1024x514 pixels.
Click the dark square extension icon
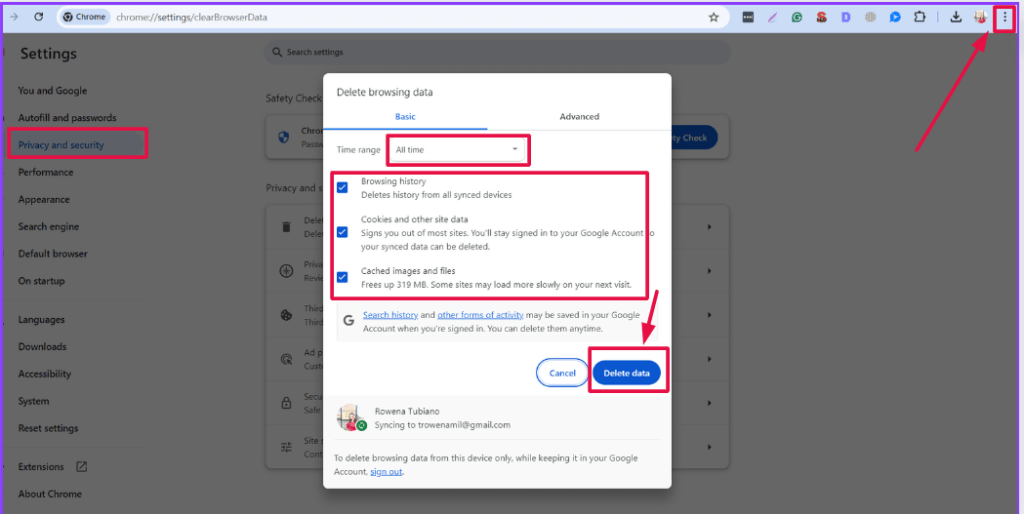pyautogui.click(x=748, y=18)
